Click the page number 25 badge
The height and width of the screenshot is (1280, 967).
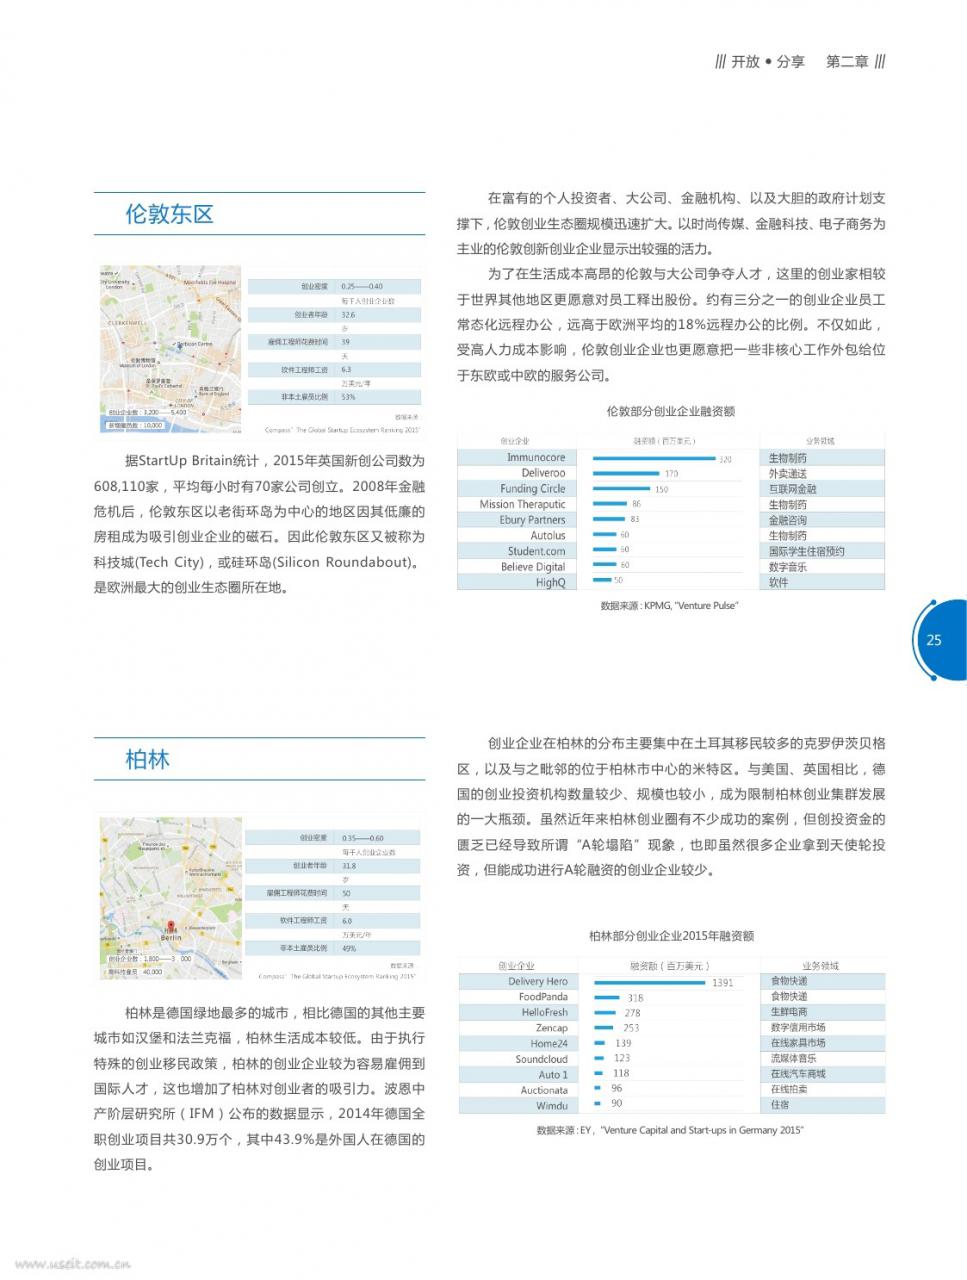[x=934, y=640]
